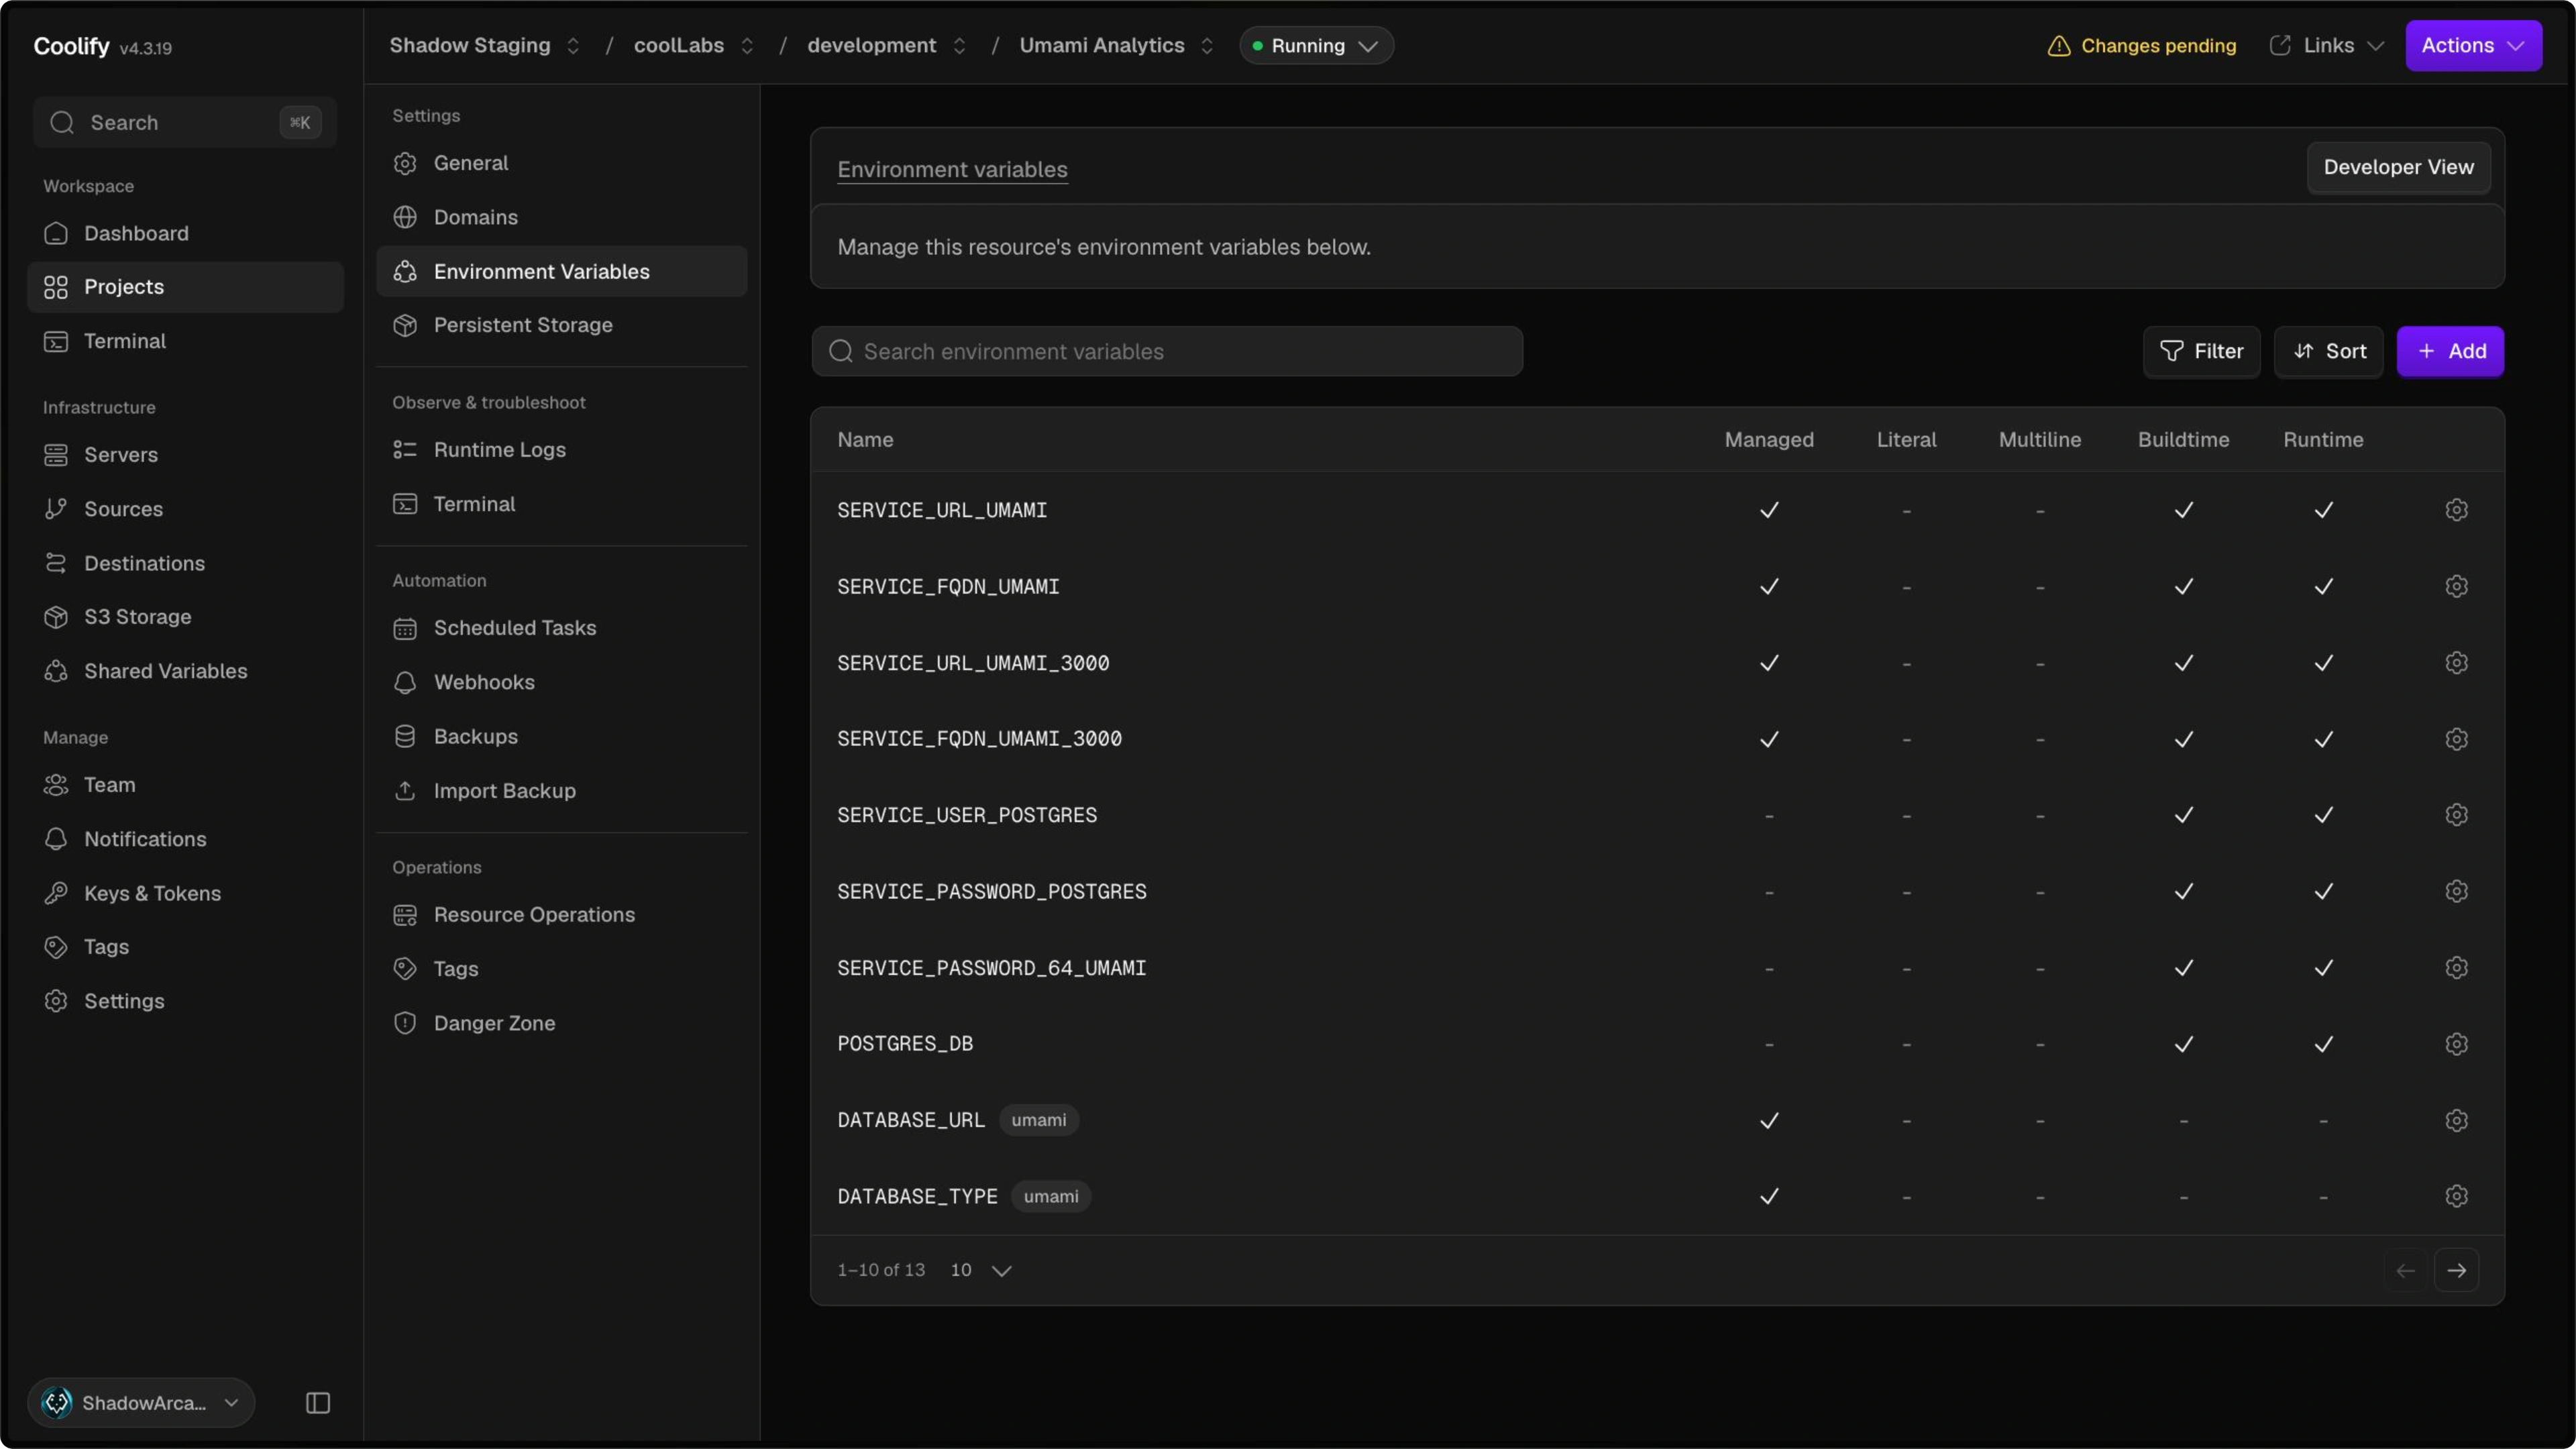
Task: Open Keys & Tokens in sidebar
Action: 185,893
